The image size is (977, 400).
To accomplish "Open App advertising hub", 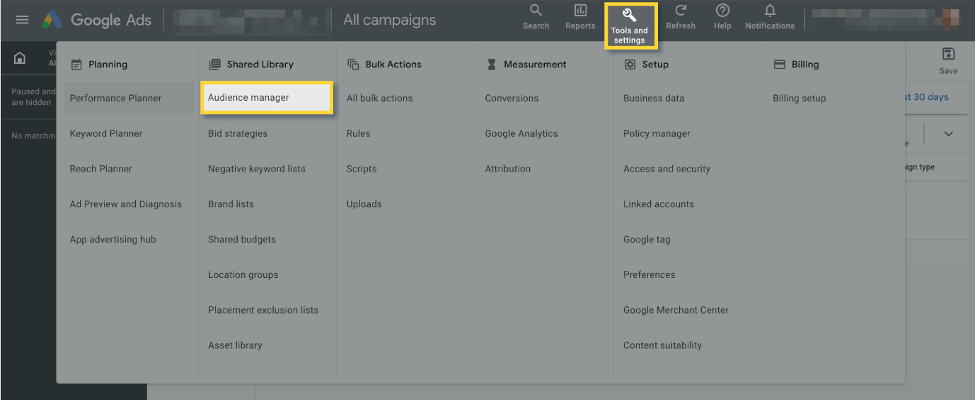I will (113, 239).
